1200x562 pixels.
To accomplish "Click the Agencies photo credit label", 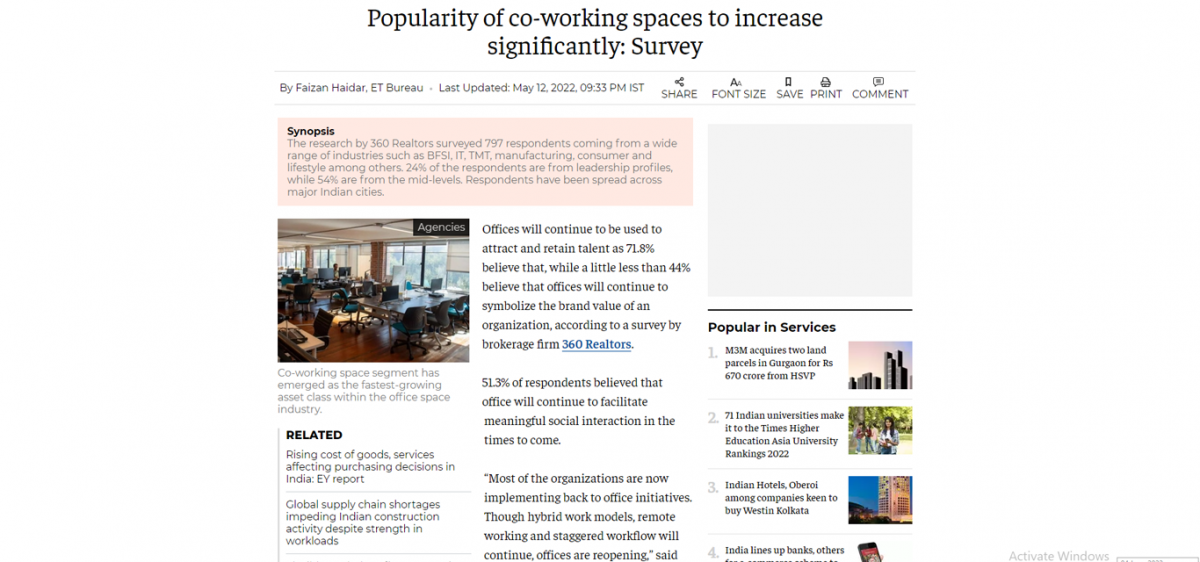I will pyautogui.click(x=441, y=227).
